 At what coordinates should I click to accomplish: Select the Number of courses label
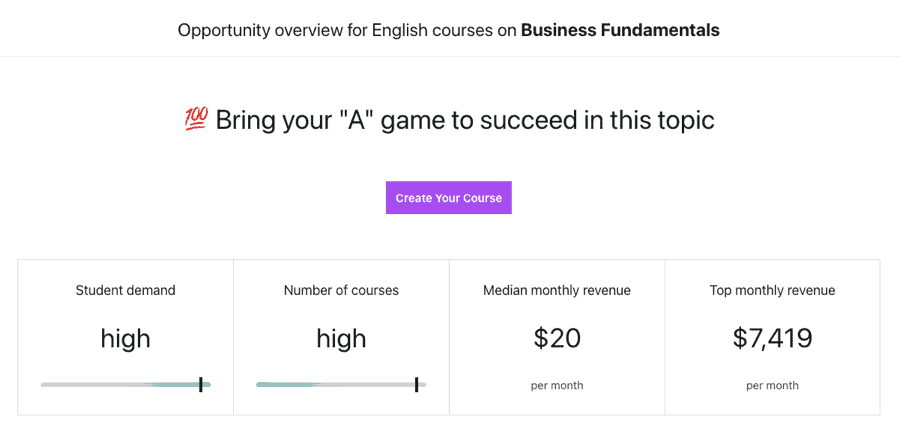(x=341, y=290)
